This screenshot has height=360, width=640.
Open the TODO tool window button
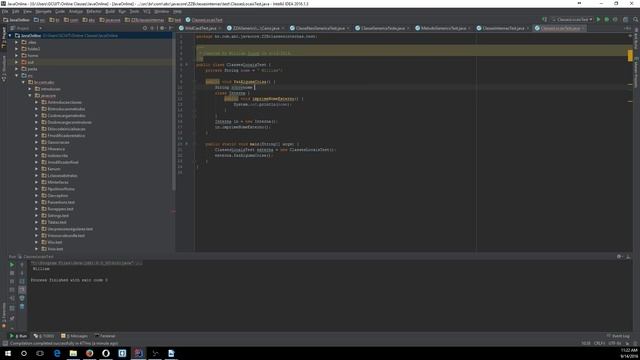44,336
